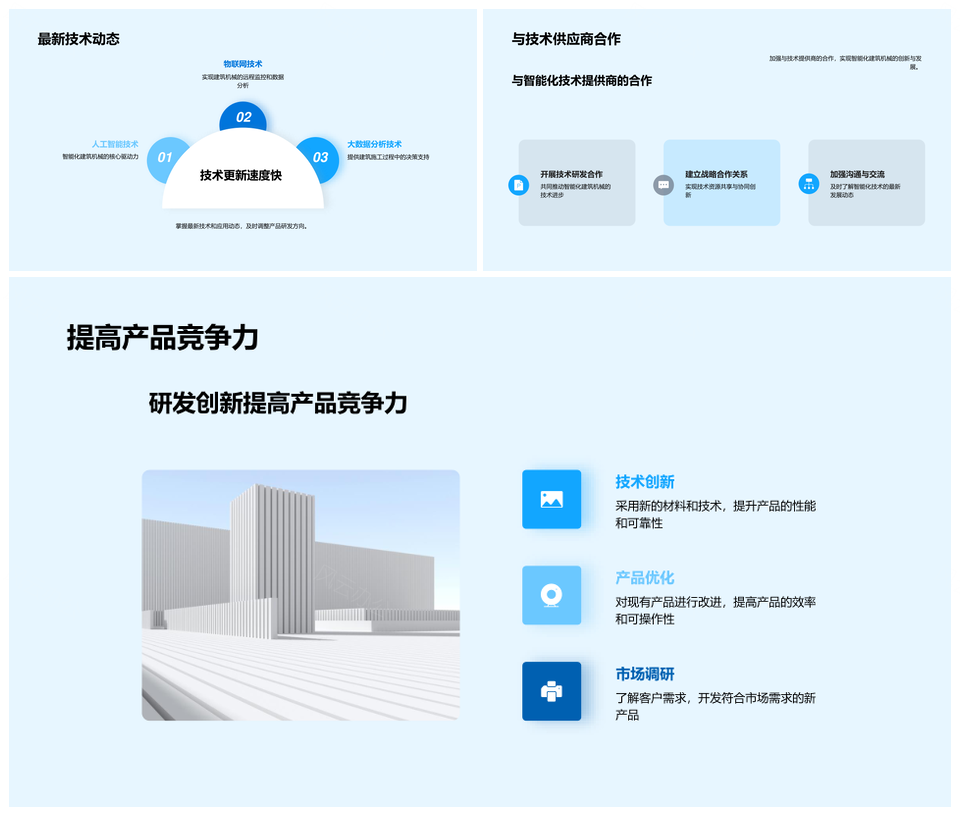
Task: Click the 大数据分析技术 label
Action: pos(374,144)
